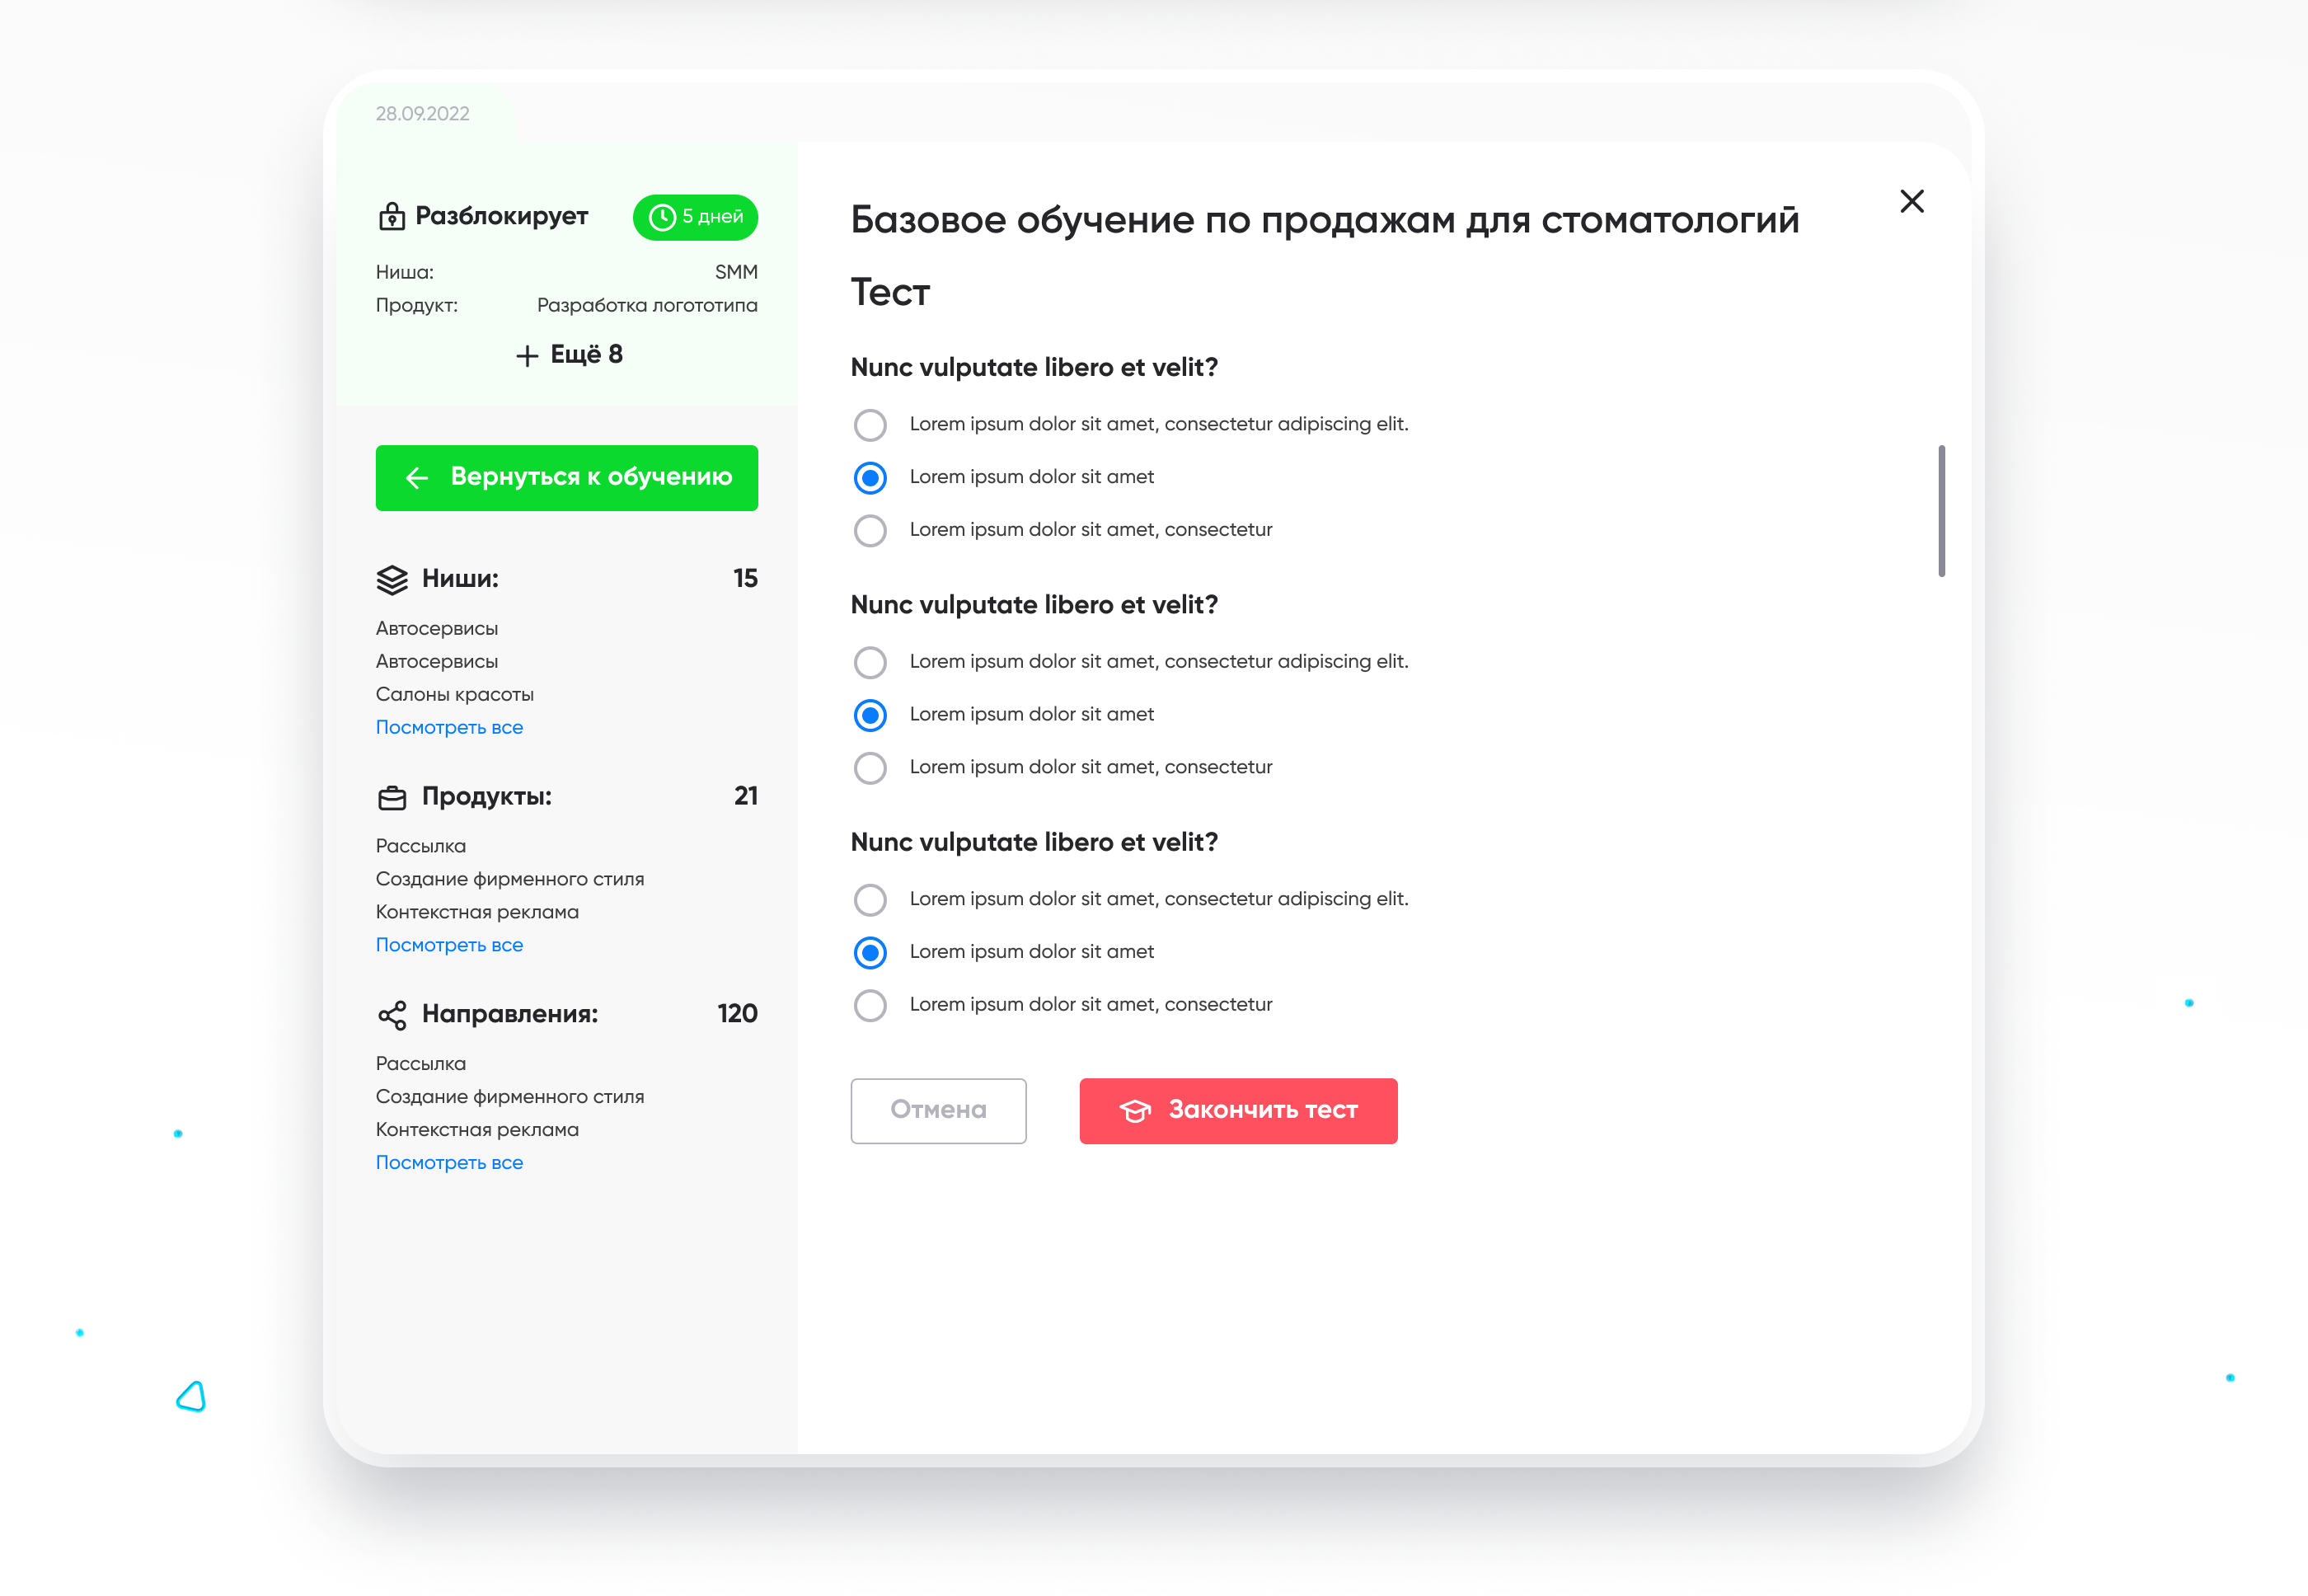Screen dimensions: 2308x1596
Task: Select the last answer of third question
Action: [869, 1005]
